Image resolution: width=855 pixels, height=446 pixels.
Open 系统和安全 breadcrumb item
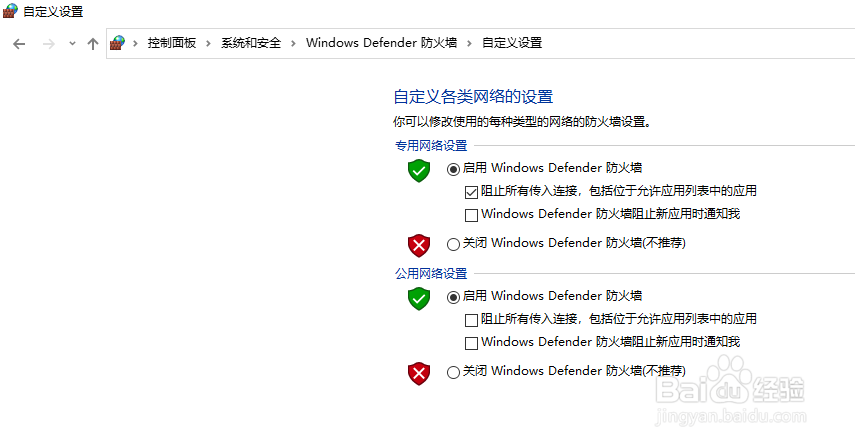click(x=251, y=43)
